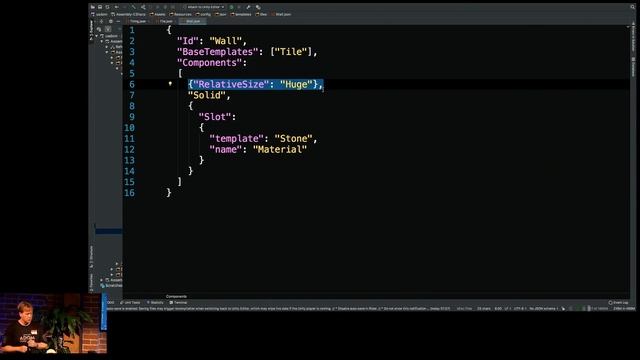Click the "Stone" value on line 11

tap(294, 138)
